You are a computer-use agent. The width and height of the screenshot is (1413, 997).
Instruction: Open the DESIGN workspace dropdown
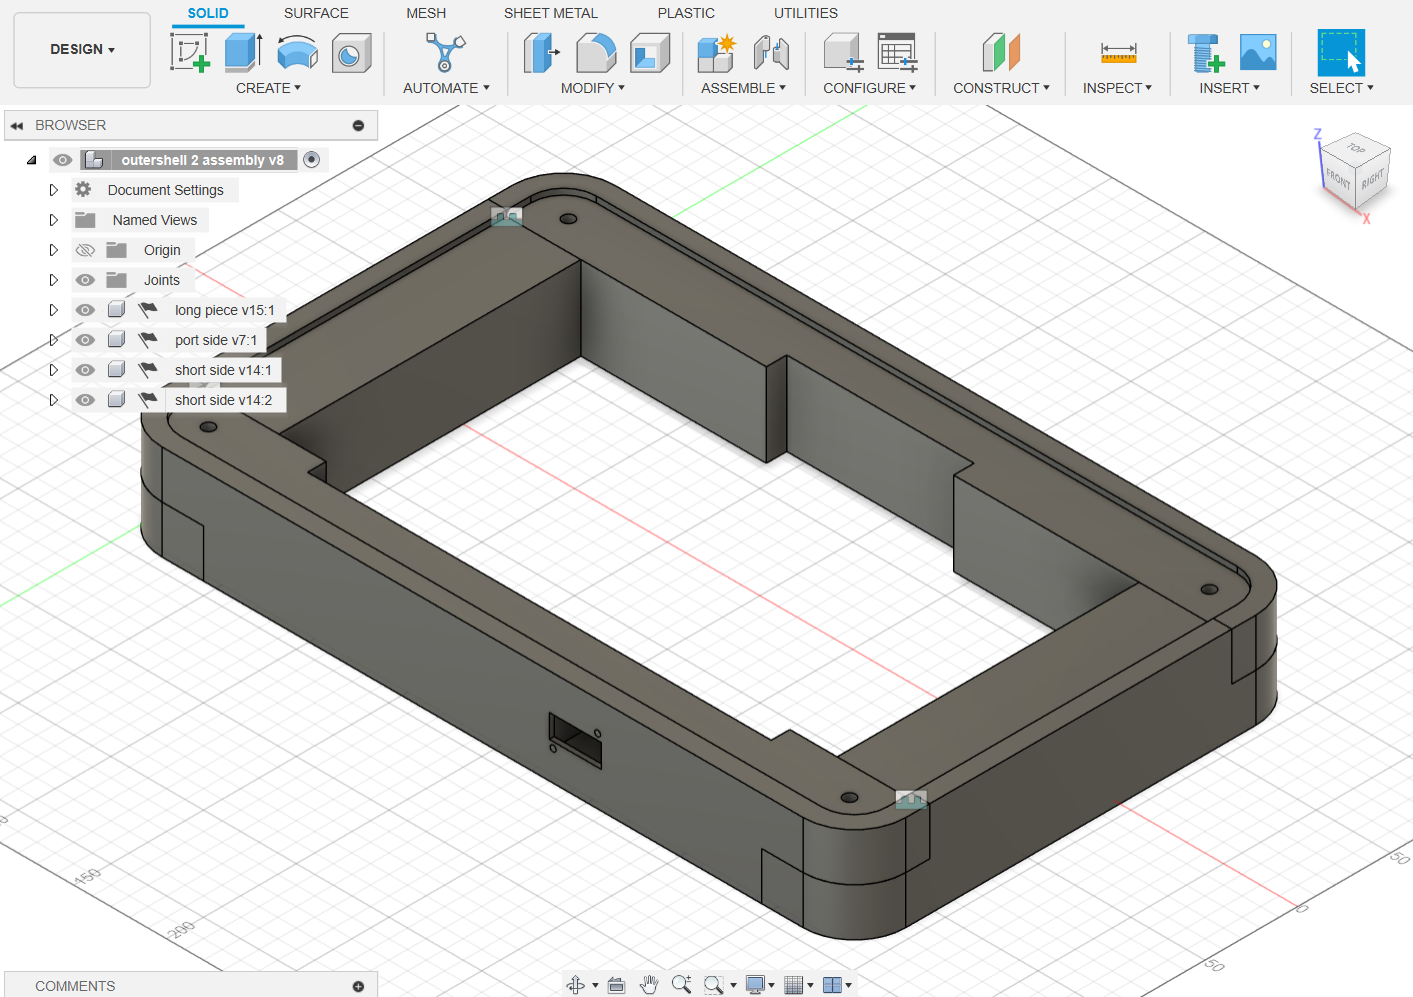click(82, 49)
